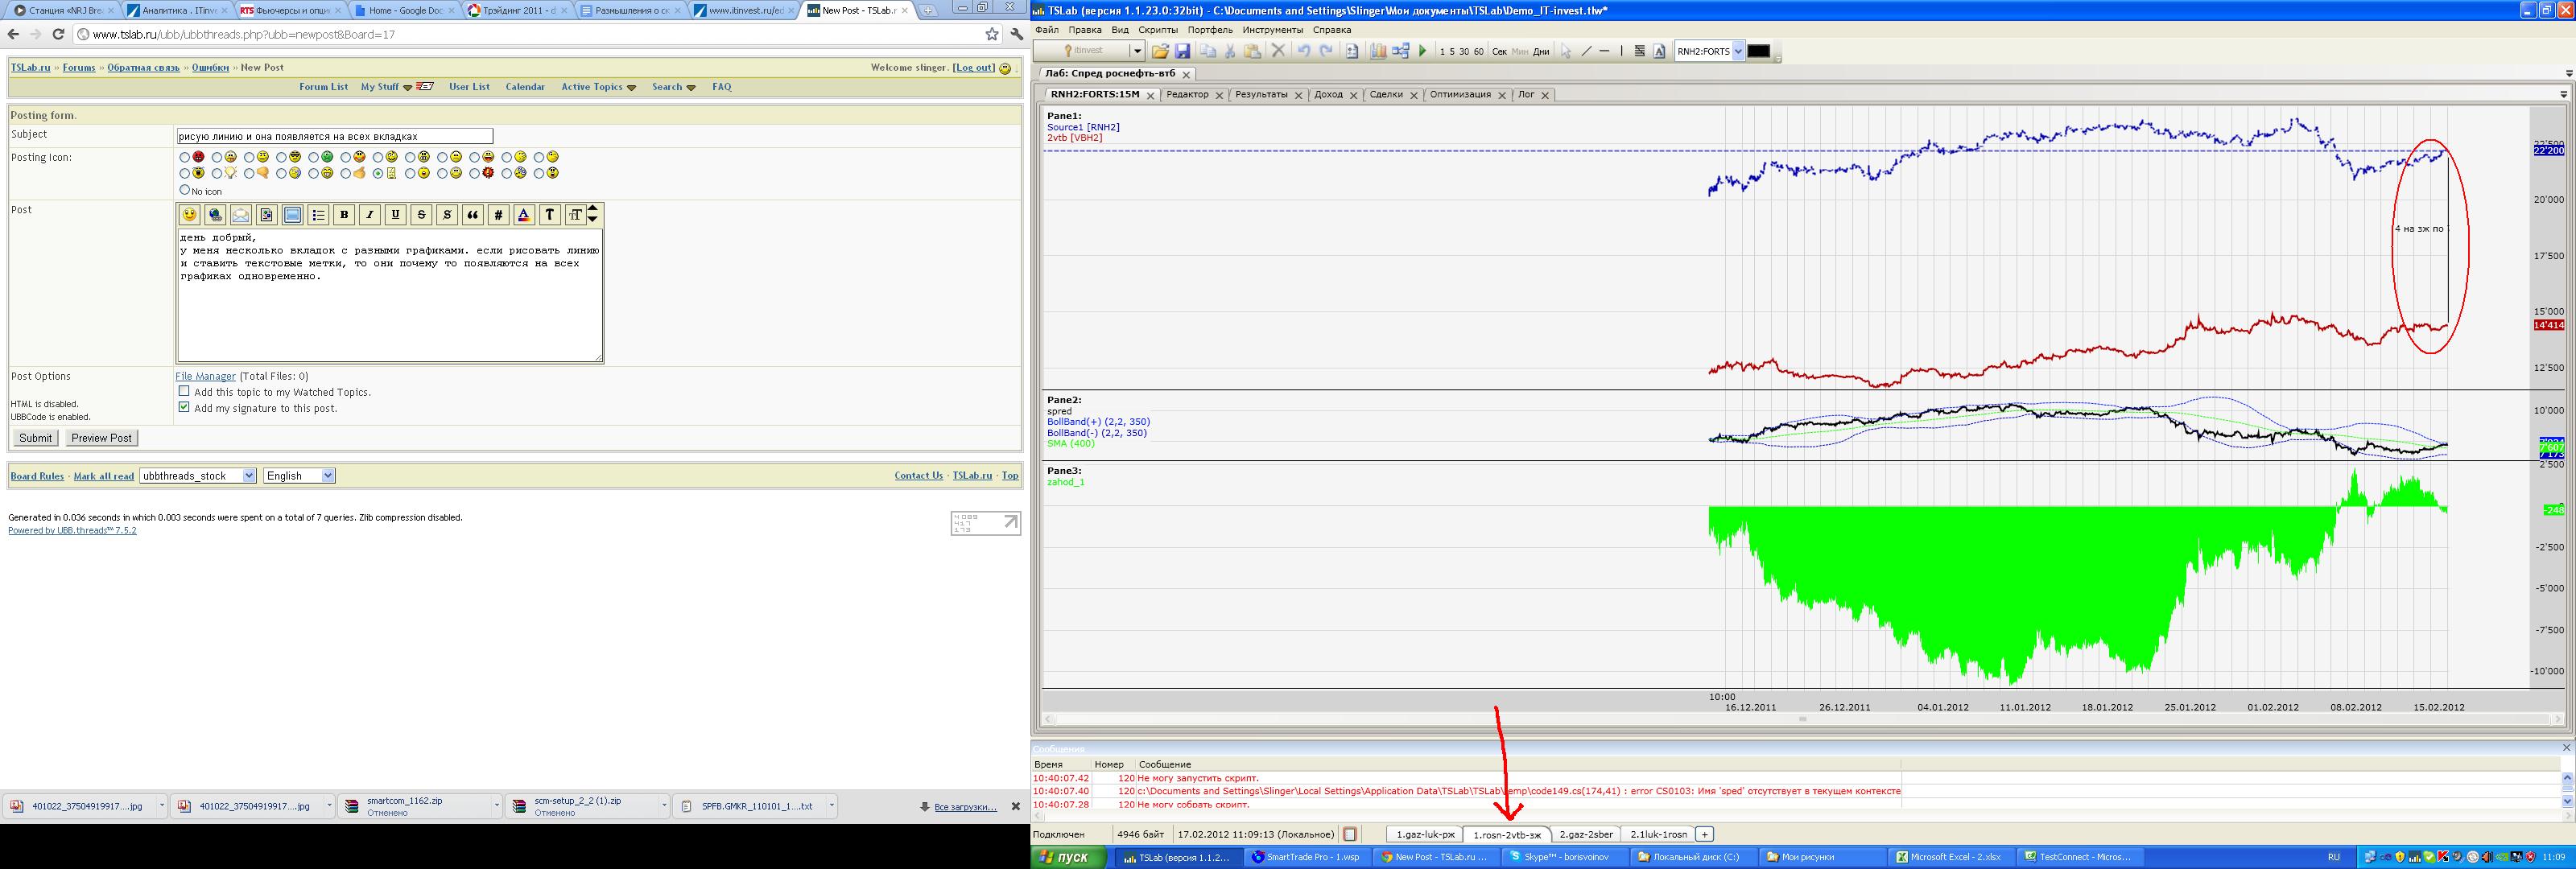Open file with the folder icon
The height and width of the screenshot is (869, 2576).
tap(1160, 51)
